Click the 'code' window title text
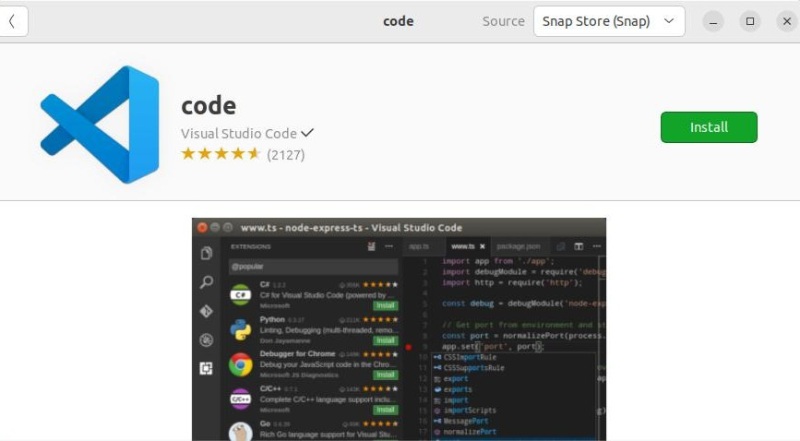Screen dimensions: 800x441 point(398,21)
